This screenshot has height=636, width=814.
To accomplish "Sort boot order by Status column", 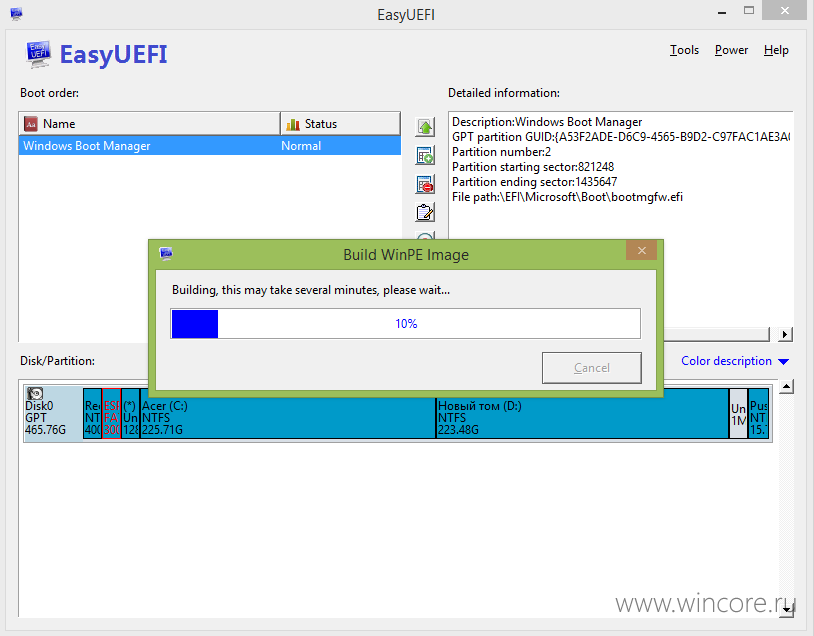I will click(341, 124).
